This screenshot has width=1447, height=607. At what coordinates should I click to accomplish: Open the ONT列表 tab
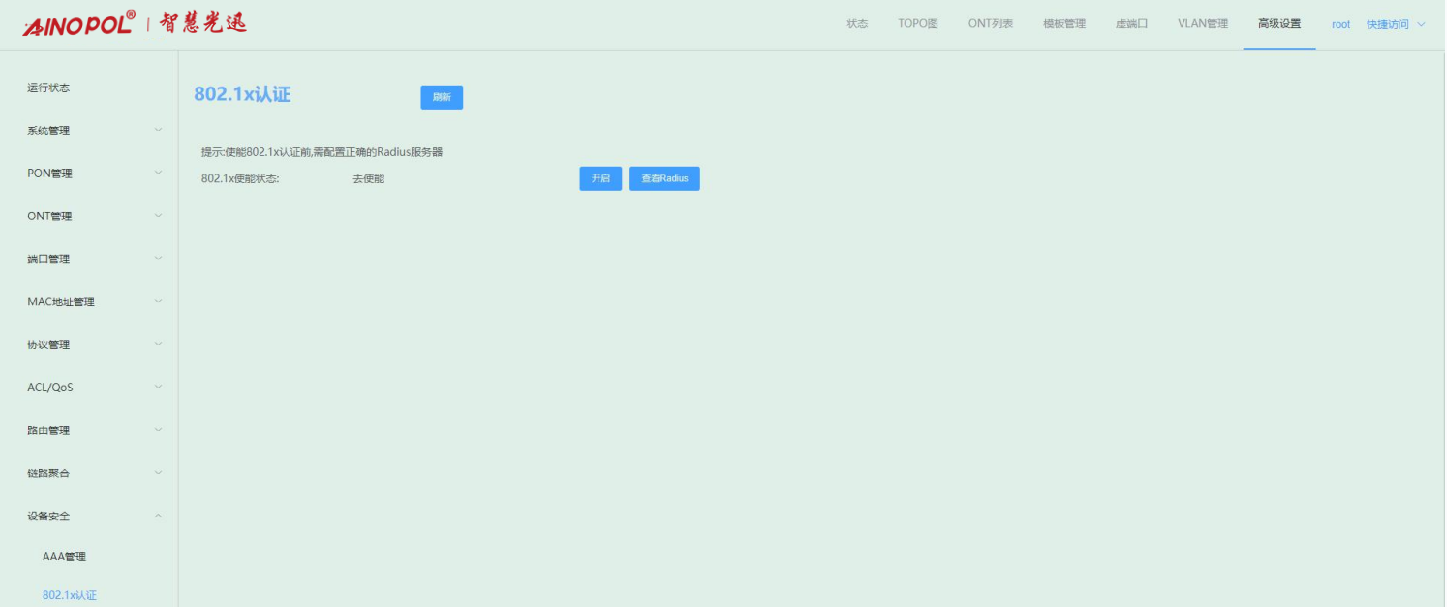coord(990,24)
